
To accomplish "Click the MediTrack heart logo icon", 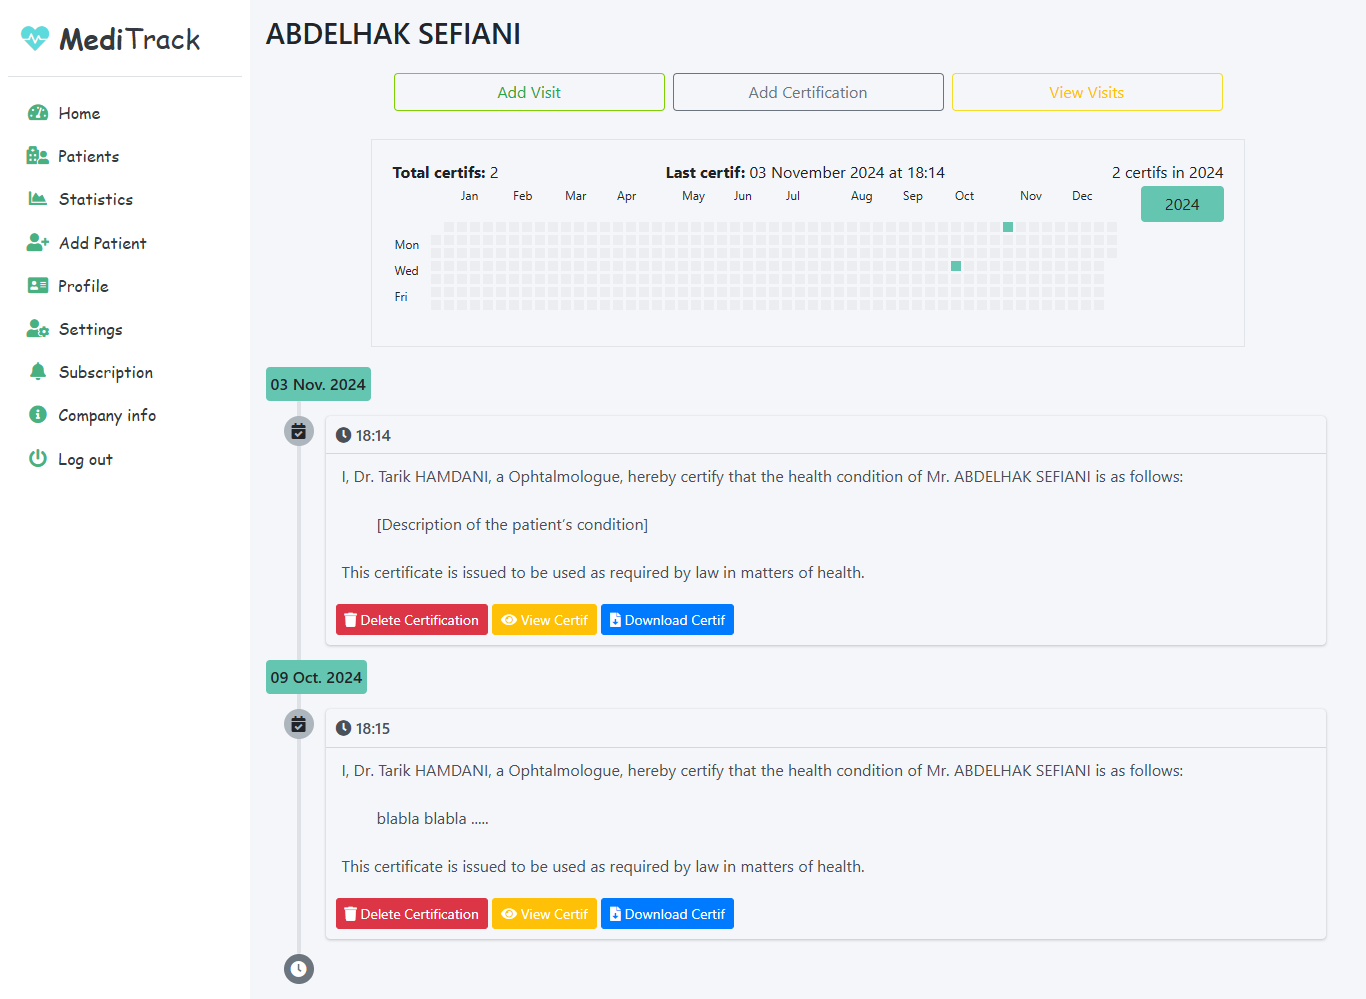I will tap(35, 38).
